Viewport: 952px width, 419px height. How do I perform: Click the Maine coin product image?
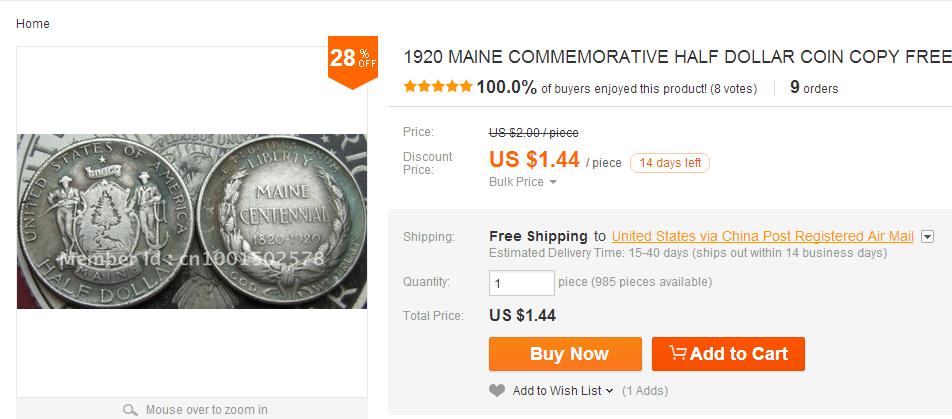[x=192, y=221]
